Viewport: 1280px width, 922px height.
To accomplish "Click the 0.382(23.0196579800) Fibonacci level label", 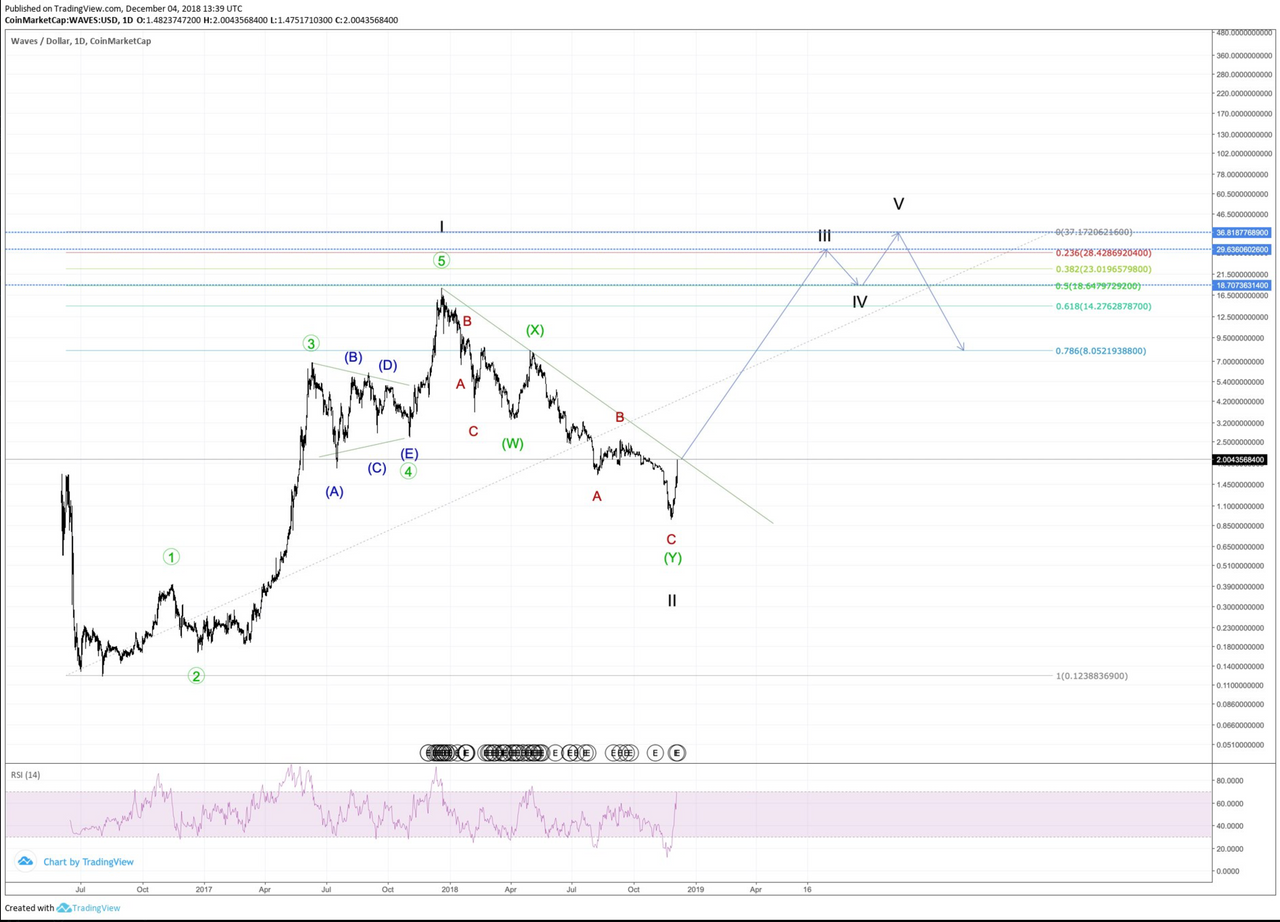I will [x=1103, y=269].
